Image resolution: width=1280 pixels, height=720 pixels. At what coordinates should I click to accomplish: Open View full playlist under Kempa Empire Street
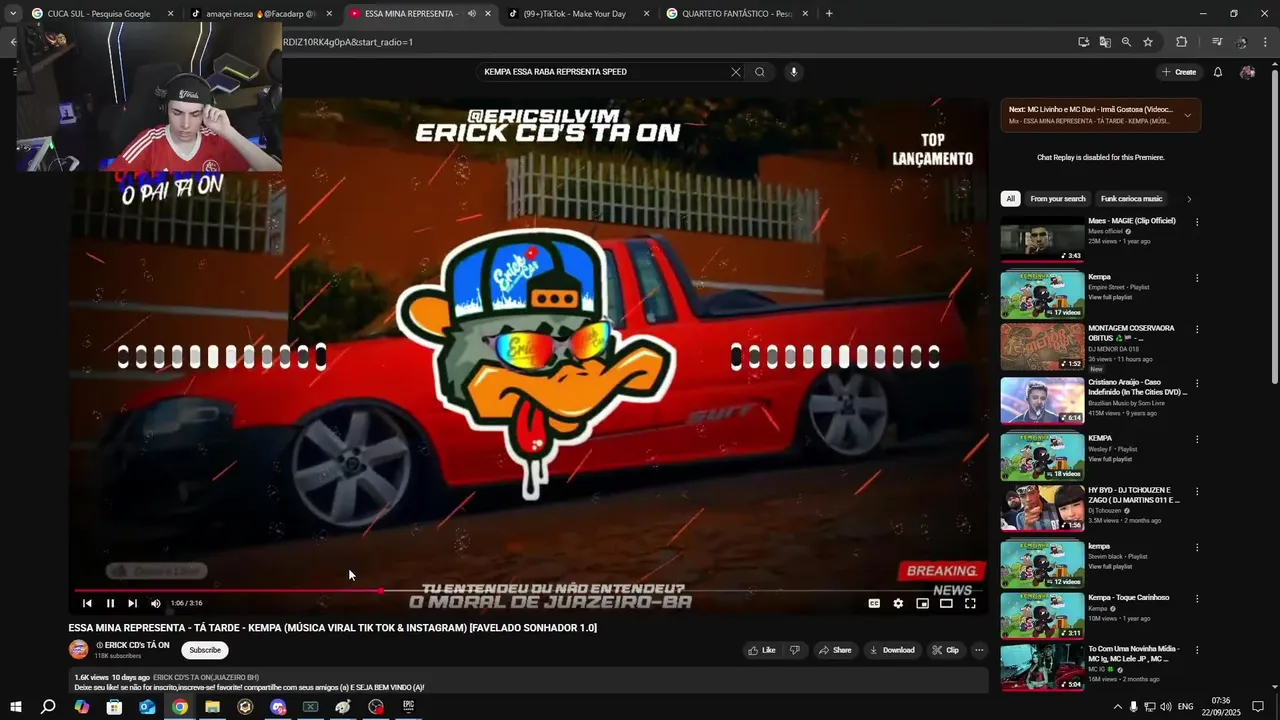pyautogui.click(x=1110, y=297)
